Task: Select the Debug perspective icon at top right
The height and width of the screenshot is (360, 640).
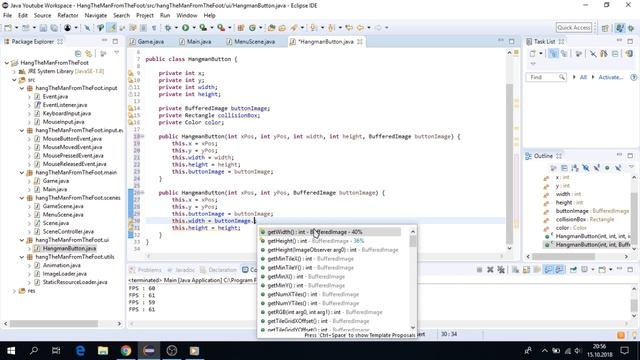Action: click(631, 28)
